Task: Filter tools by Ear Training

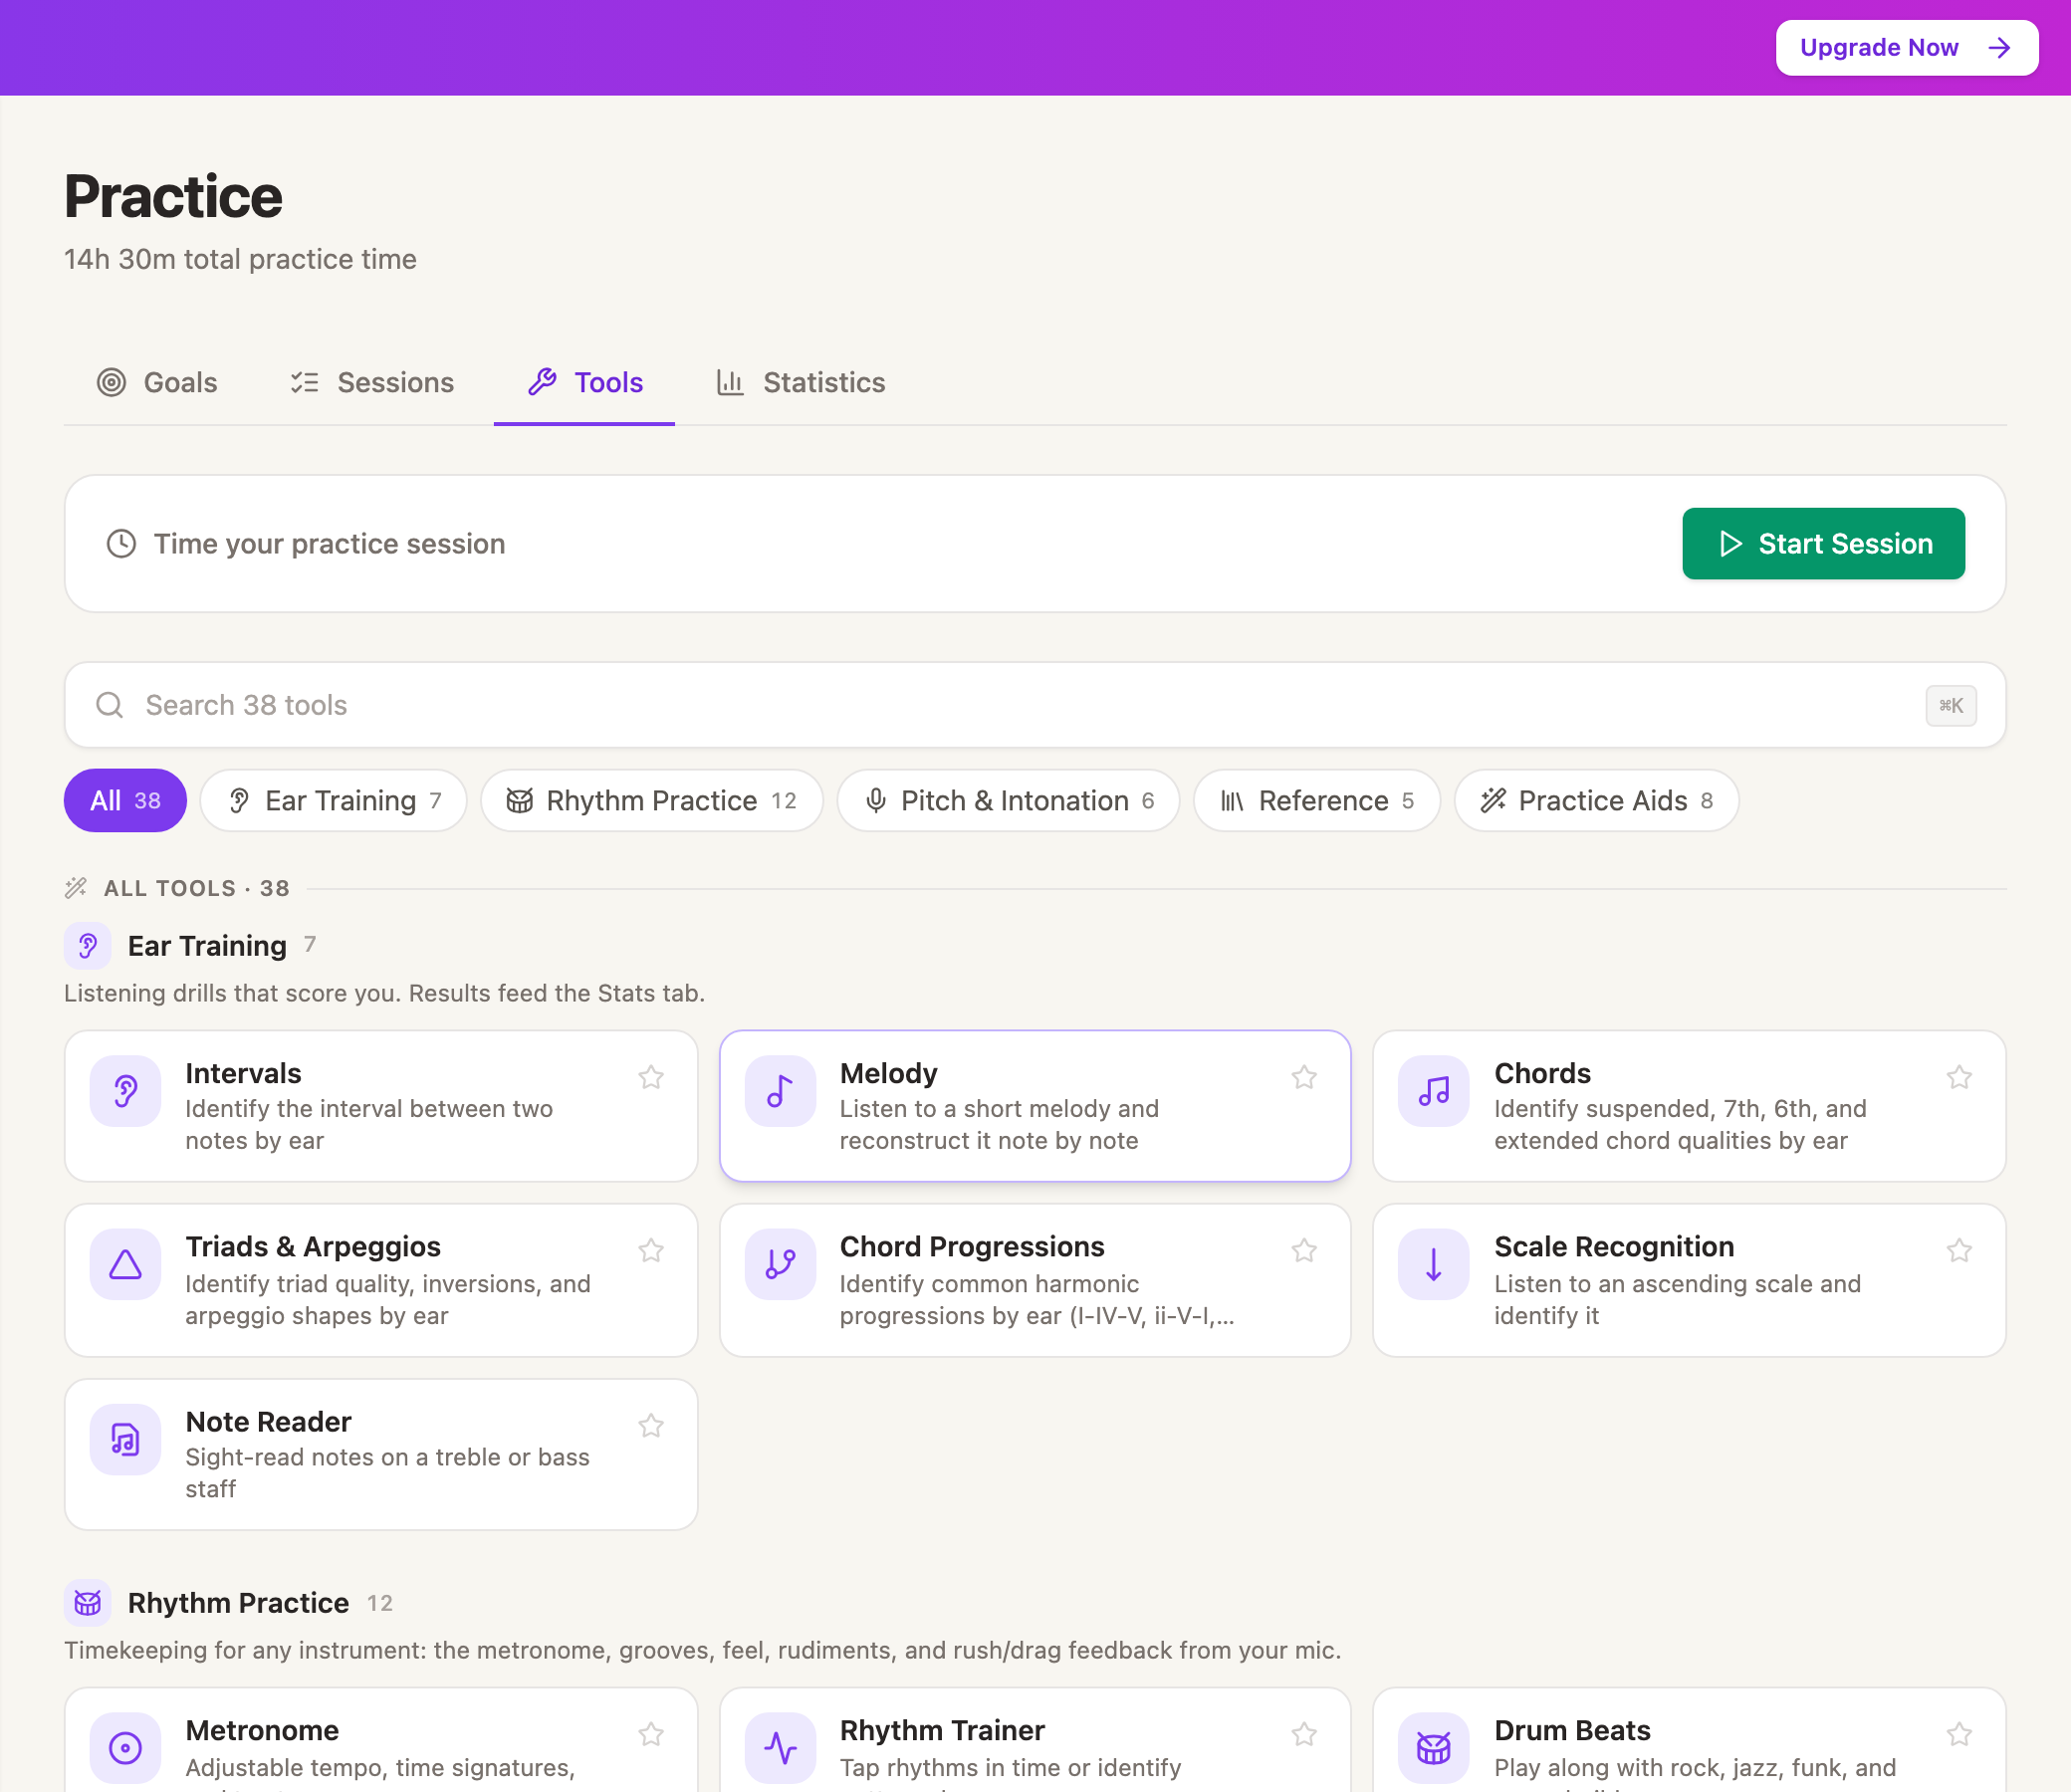Action: click(334, 801)
